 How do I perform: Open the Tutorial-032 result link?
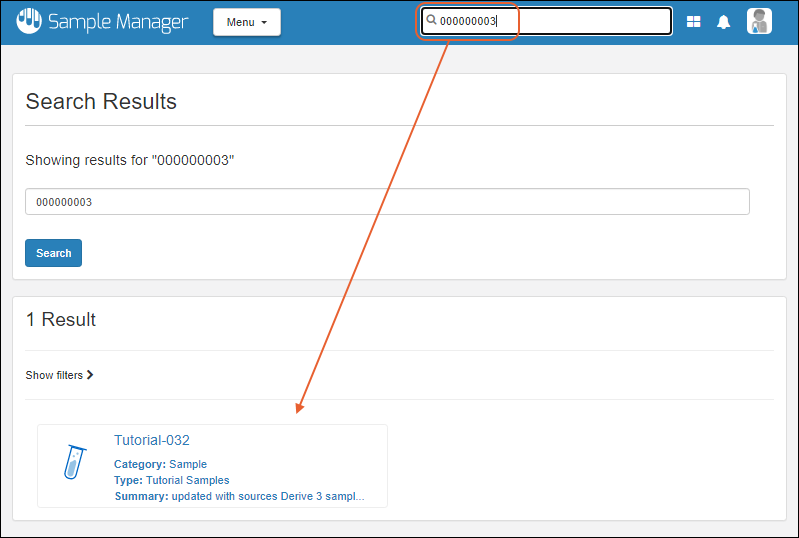coord(152,440)
